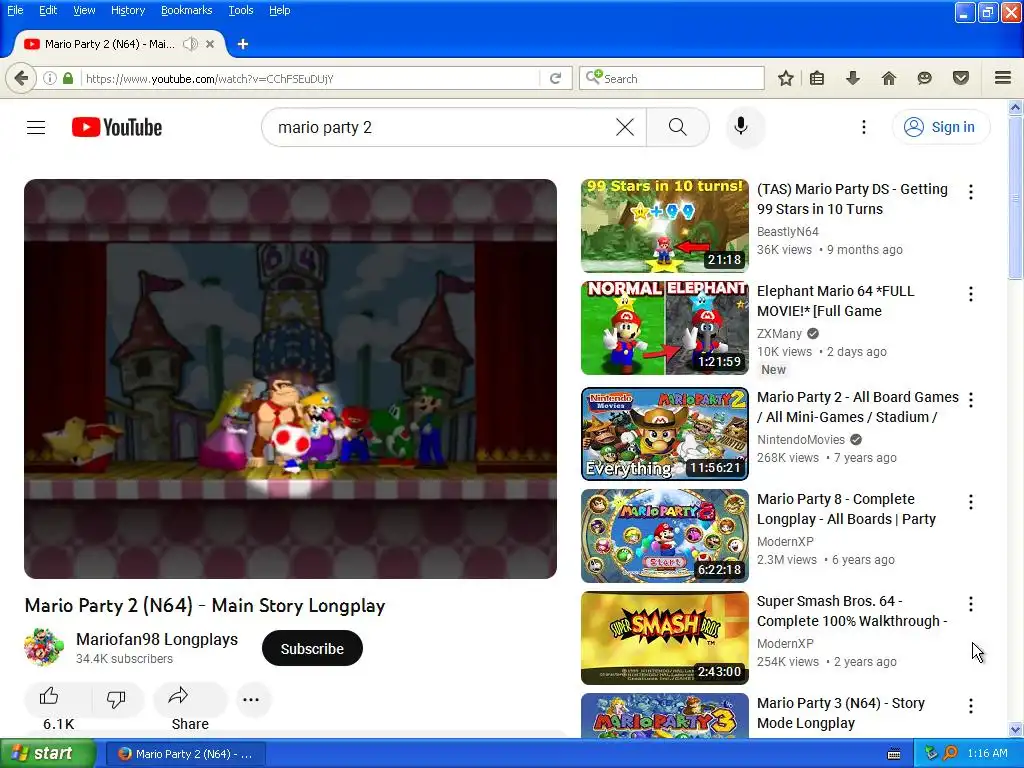
Task: Open YouTube settings three-dot menu
Action: point(863,127)
